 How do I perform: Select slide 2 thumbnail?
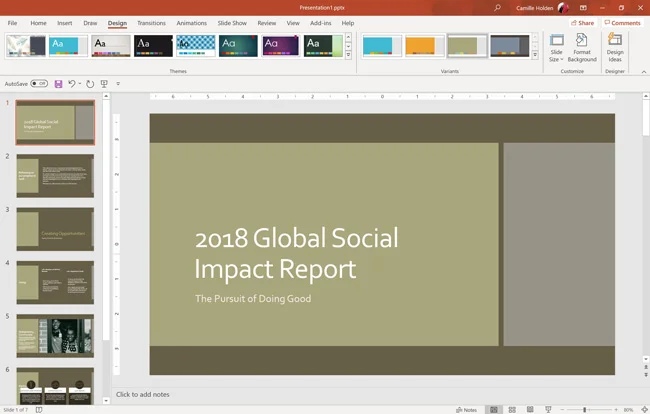pyautogui.click(x=55, y=176)
